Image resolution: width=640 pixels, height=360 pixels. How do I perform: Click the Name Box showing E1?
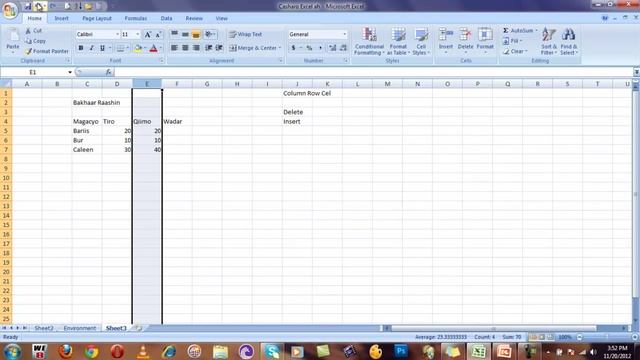pyautogui.click(x=33, y=72)
